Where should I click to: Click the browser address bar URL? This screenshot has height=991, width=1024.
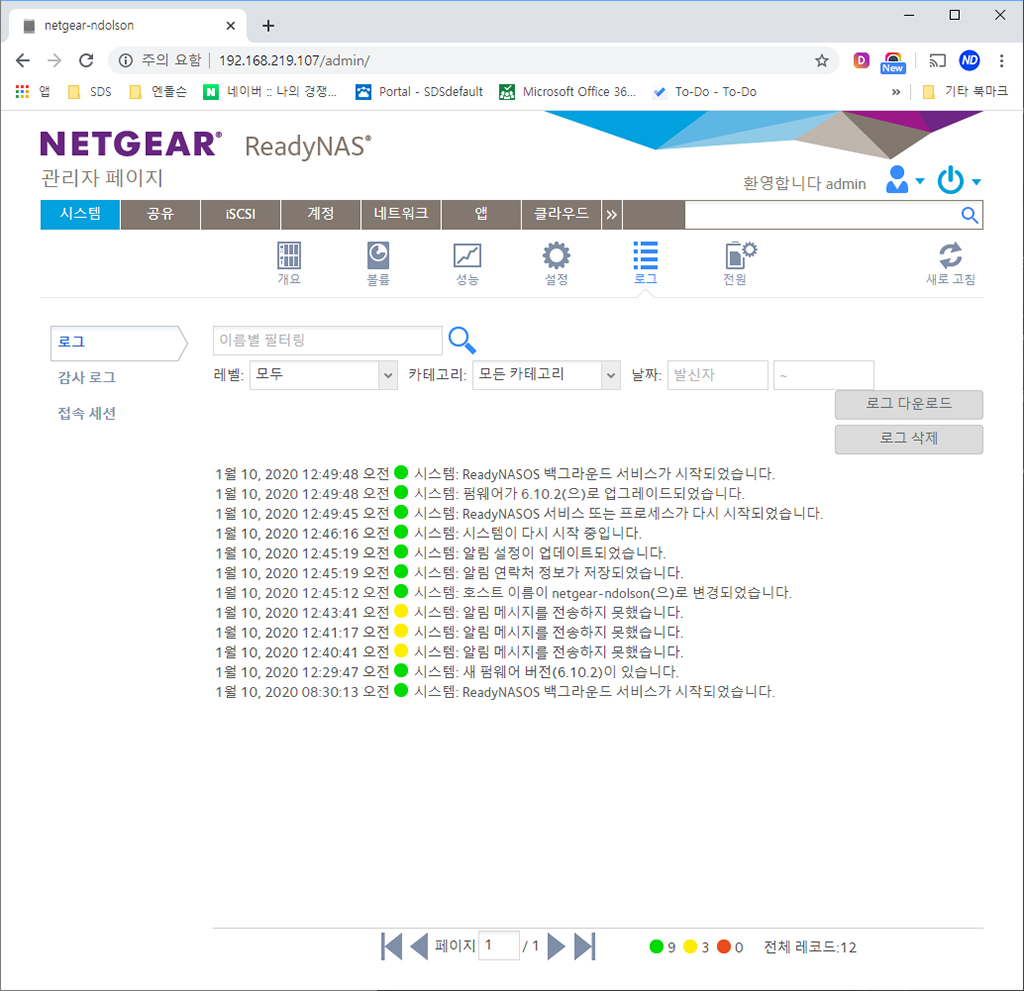point(295,61)
